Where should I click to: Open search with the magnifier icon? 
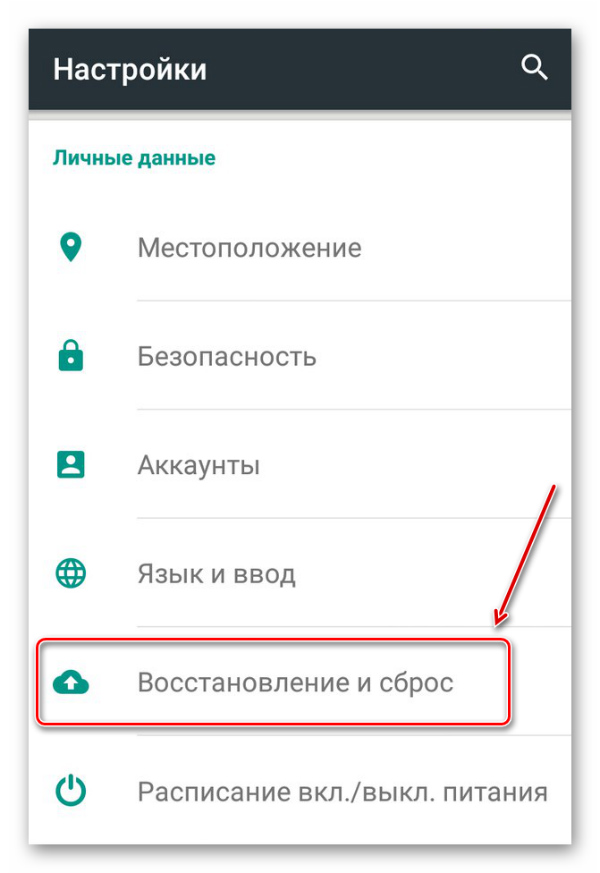[534, 68]
